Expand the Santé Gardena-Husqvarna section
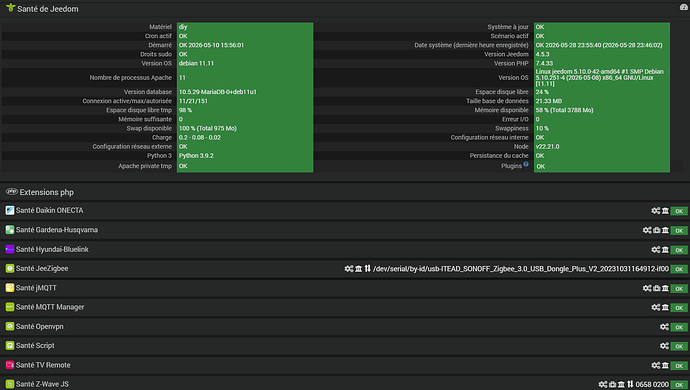This screenshot has height=390, width=690. pyautogui.click(x=345, y=230)
